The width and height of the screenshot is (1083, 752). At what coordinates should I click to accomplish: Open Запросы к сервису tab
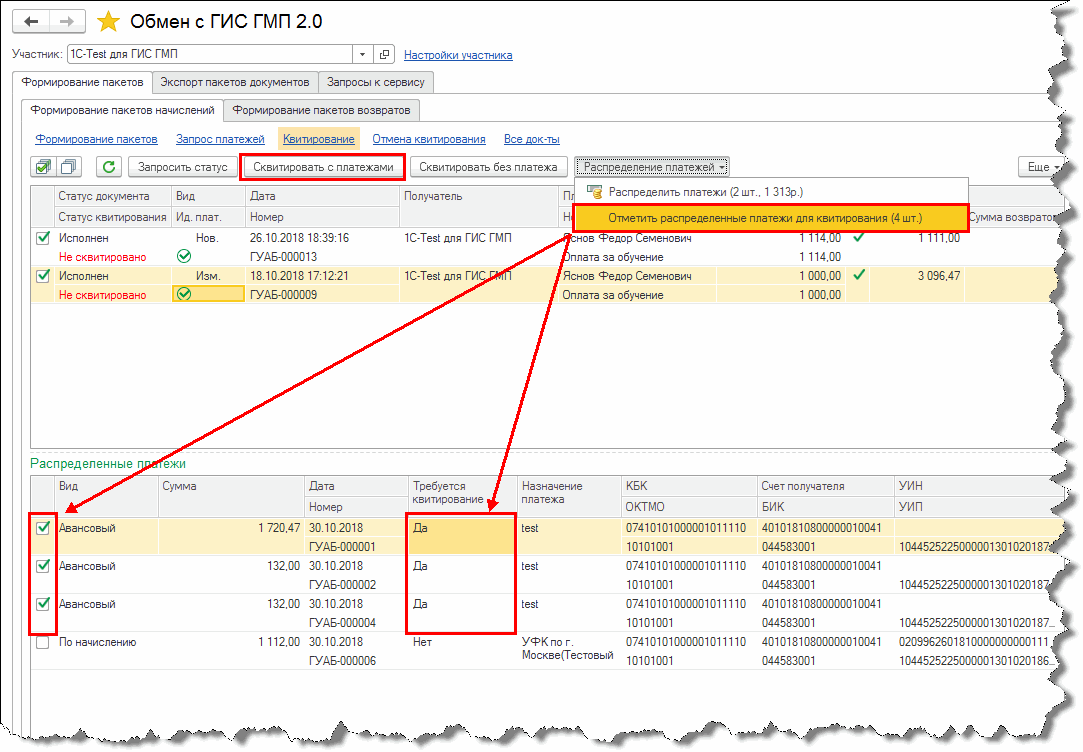376,82
